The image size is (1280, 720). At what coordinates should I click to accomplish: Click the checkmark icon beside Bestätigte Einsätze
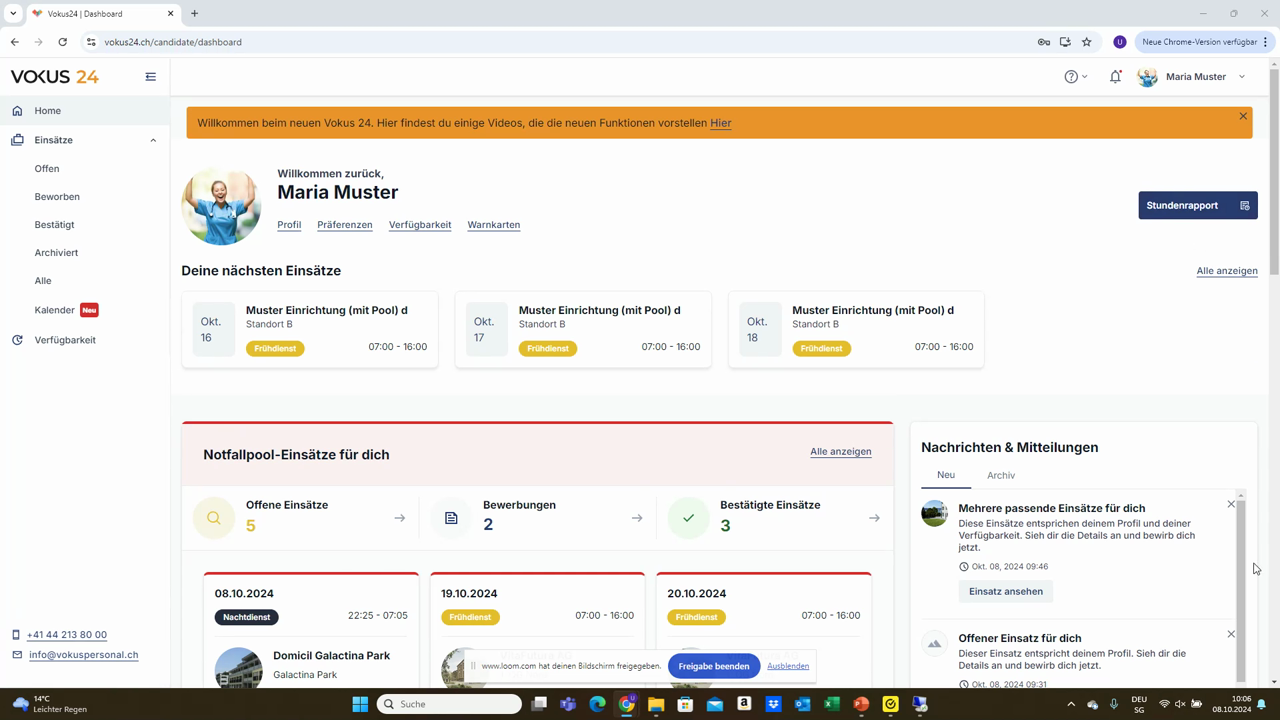point(688,518)
